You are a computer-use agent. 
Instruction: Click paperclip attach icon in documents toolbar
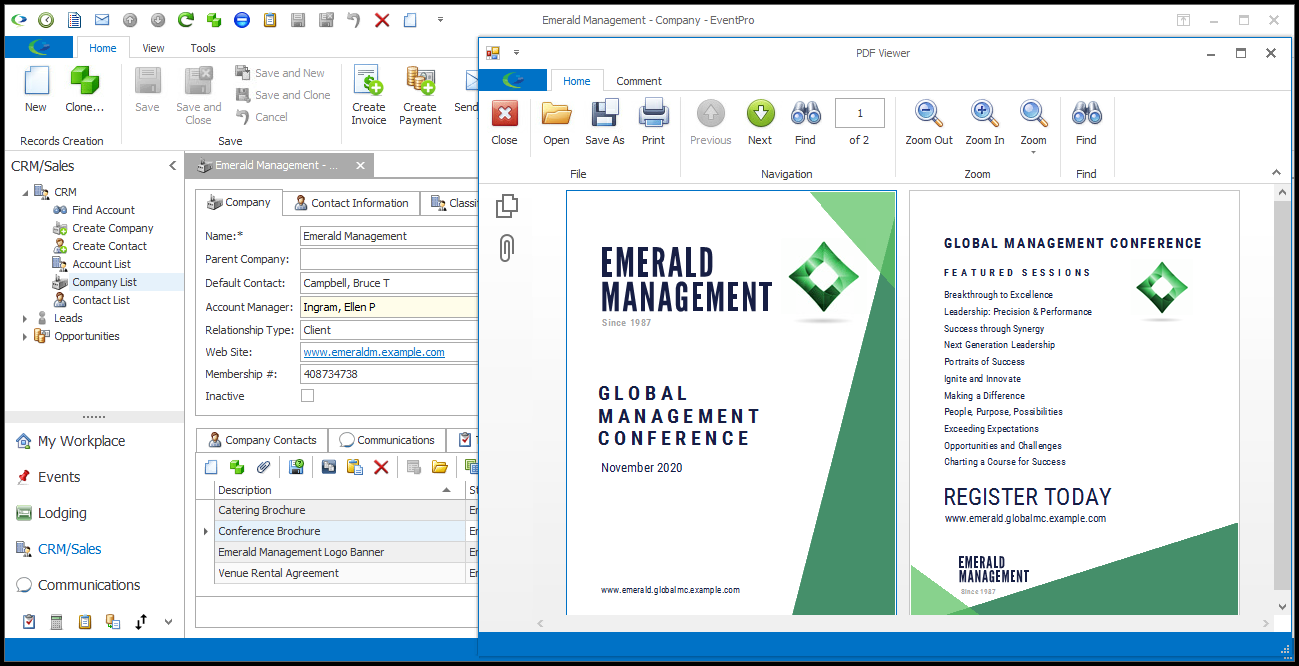264,467
